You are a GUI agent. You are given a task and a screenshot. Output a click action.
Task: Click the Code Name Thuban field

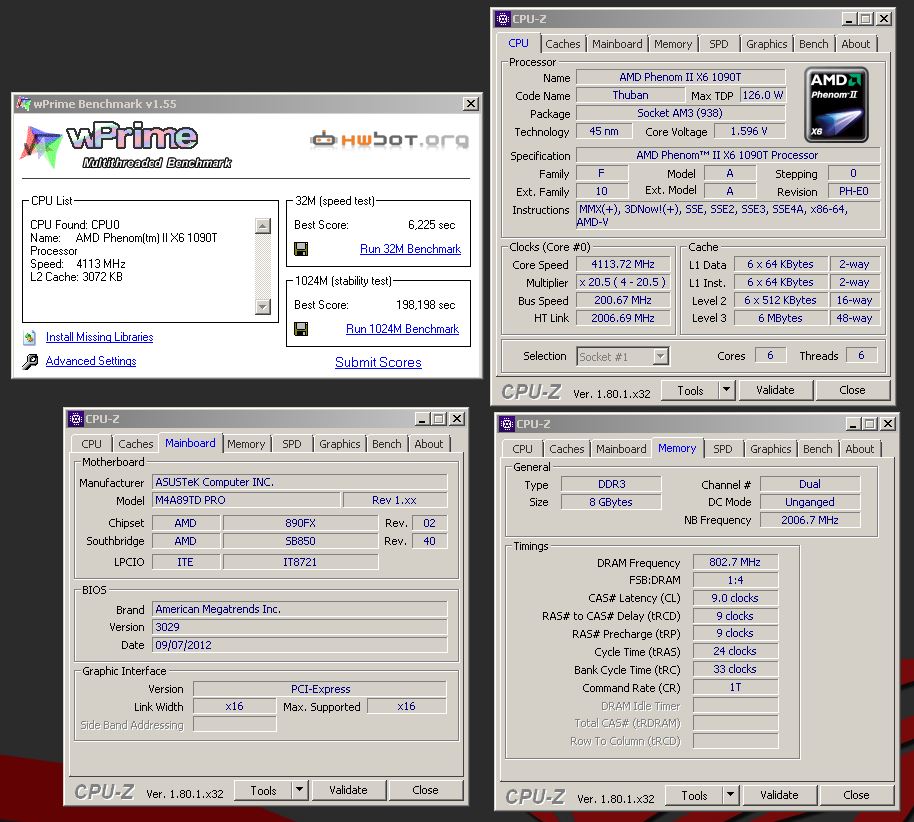[630, 95]
